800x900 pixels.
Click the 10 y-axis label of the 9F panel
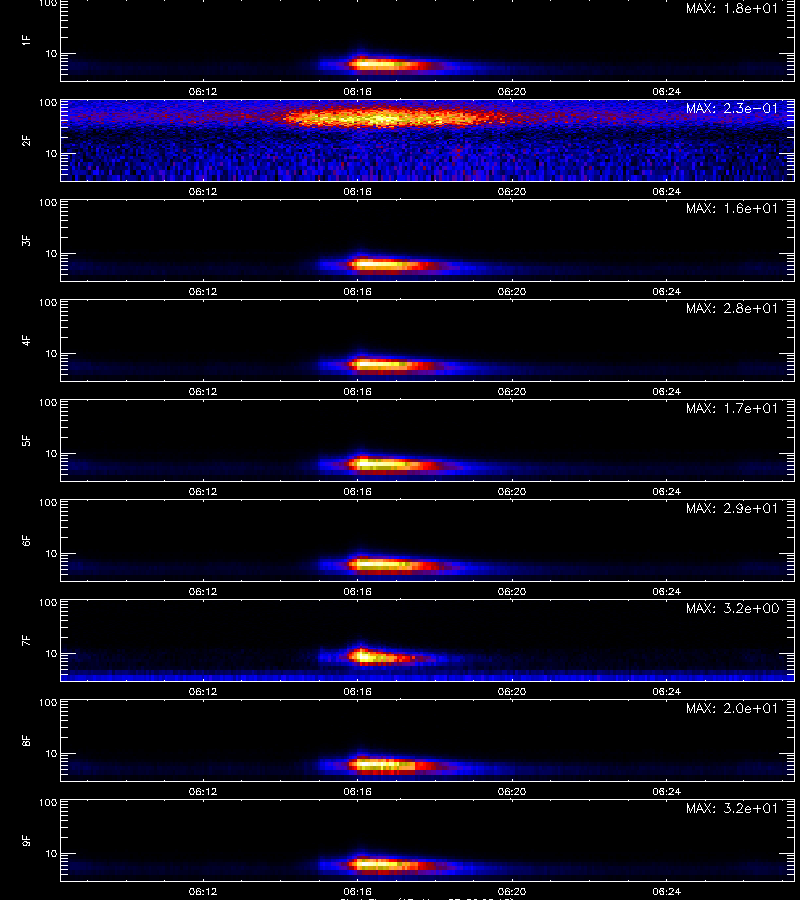coord(51,854)
